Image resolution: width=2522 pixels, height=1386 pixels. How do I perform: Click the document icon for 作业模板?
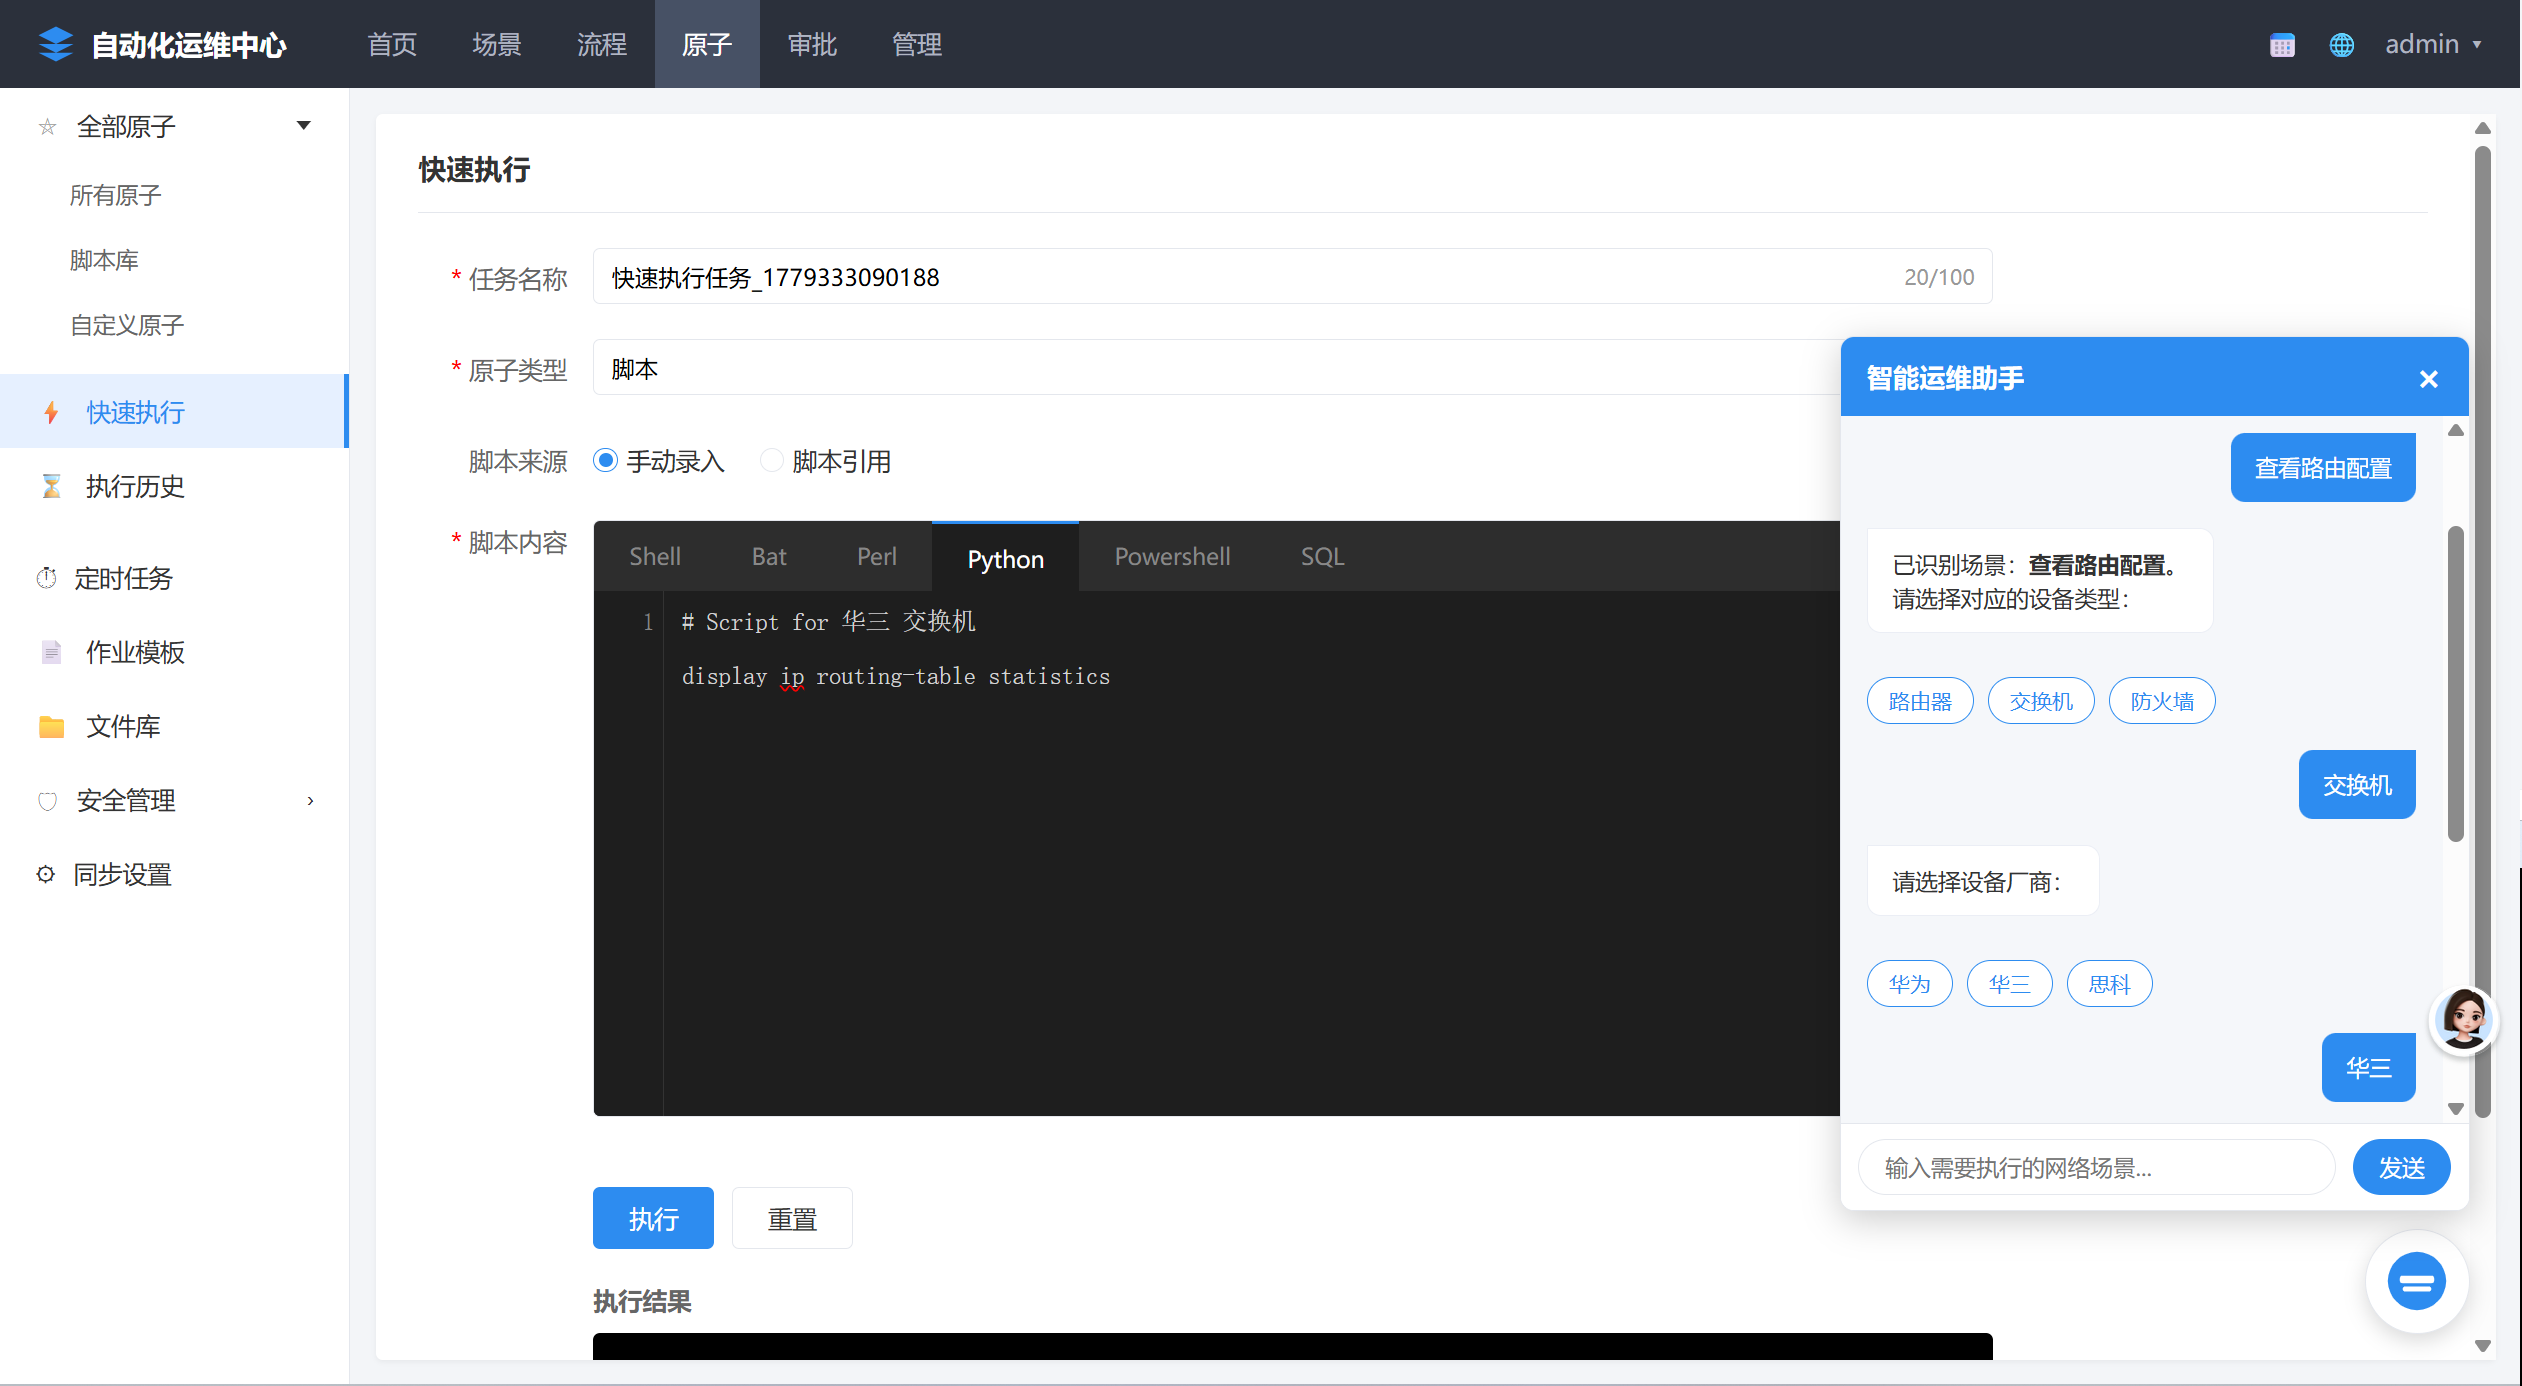tap(51, 652)
